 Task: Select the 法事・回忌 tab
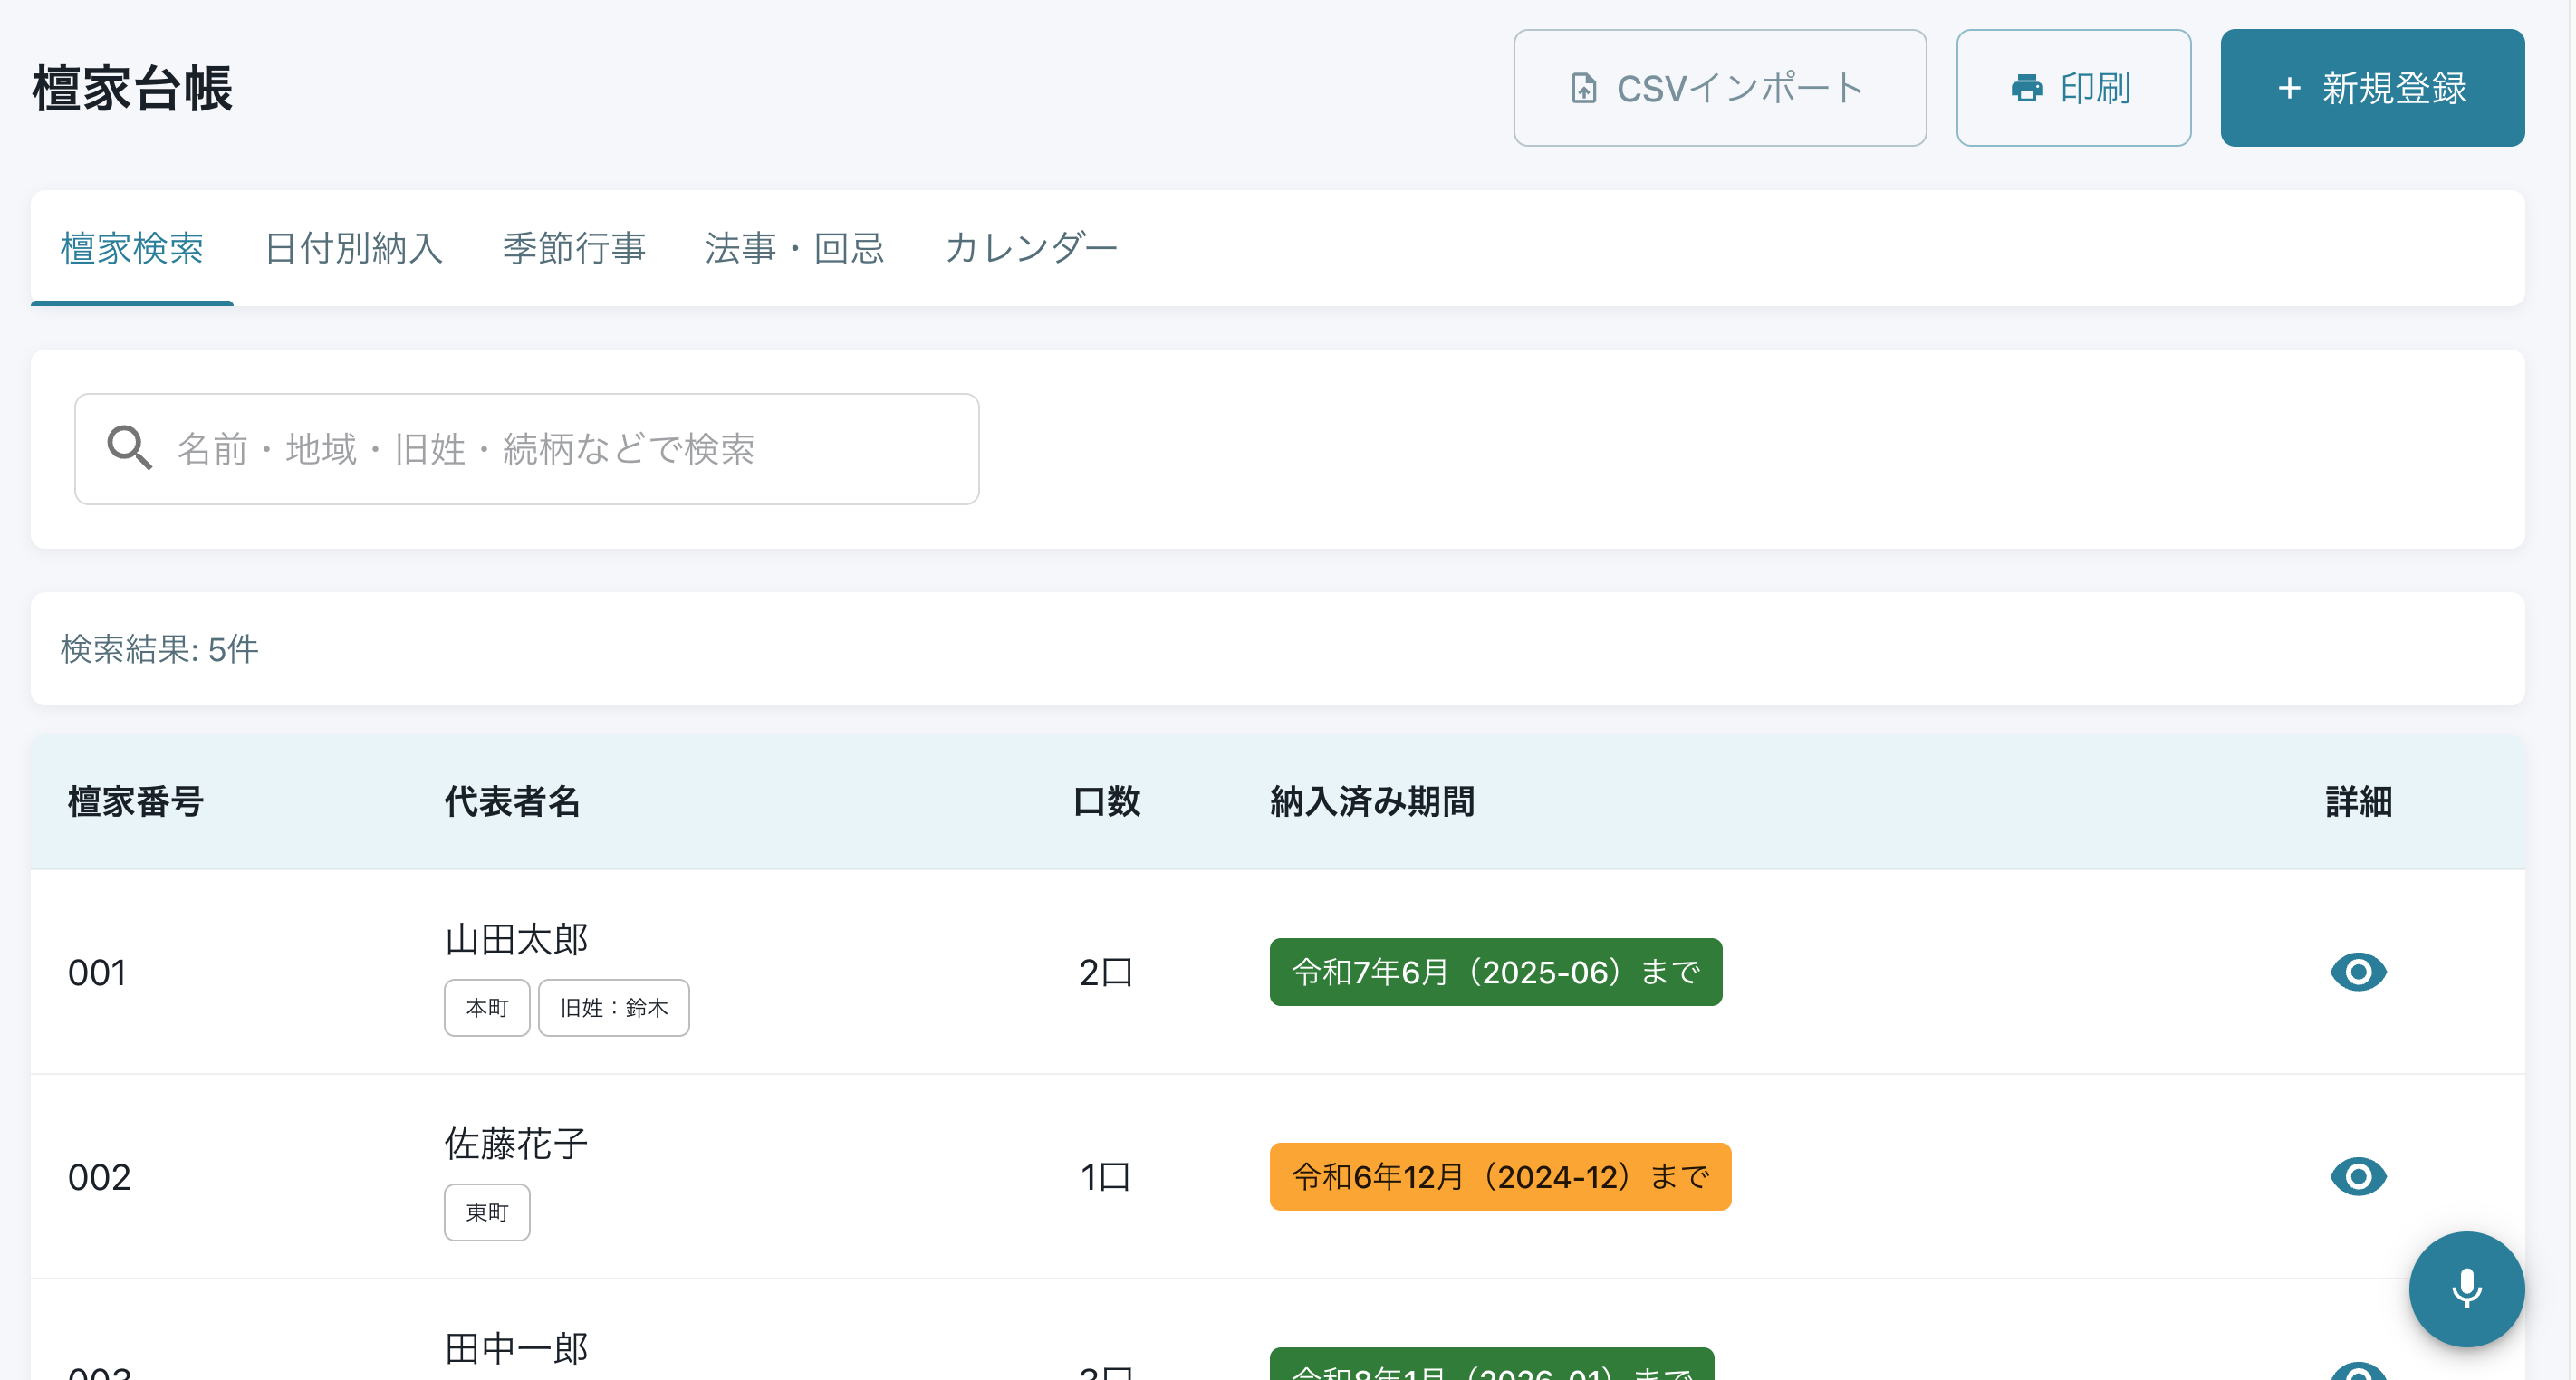(x=794, y=248)
